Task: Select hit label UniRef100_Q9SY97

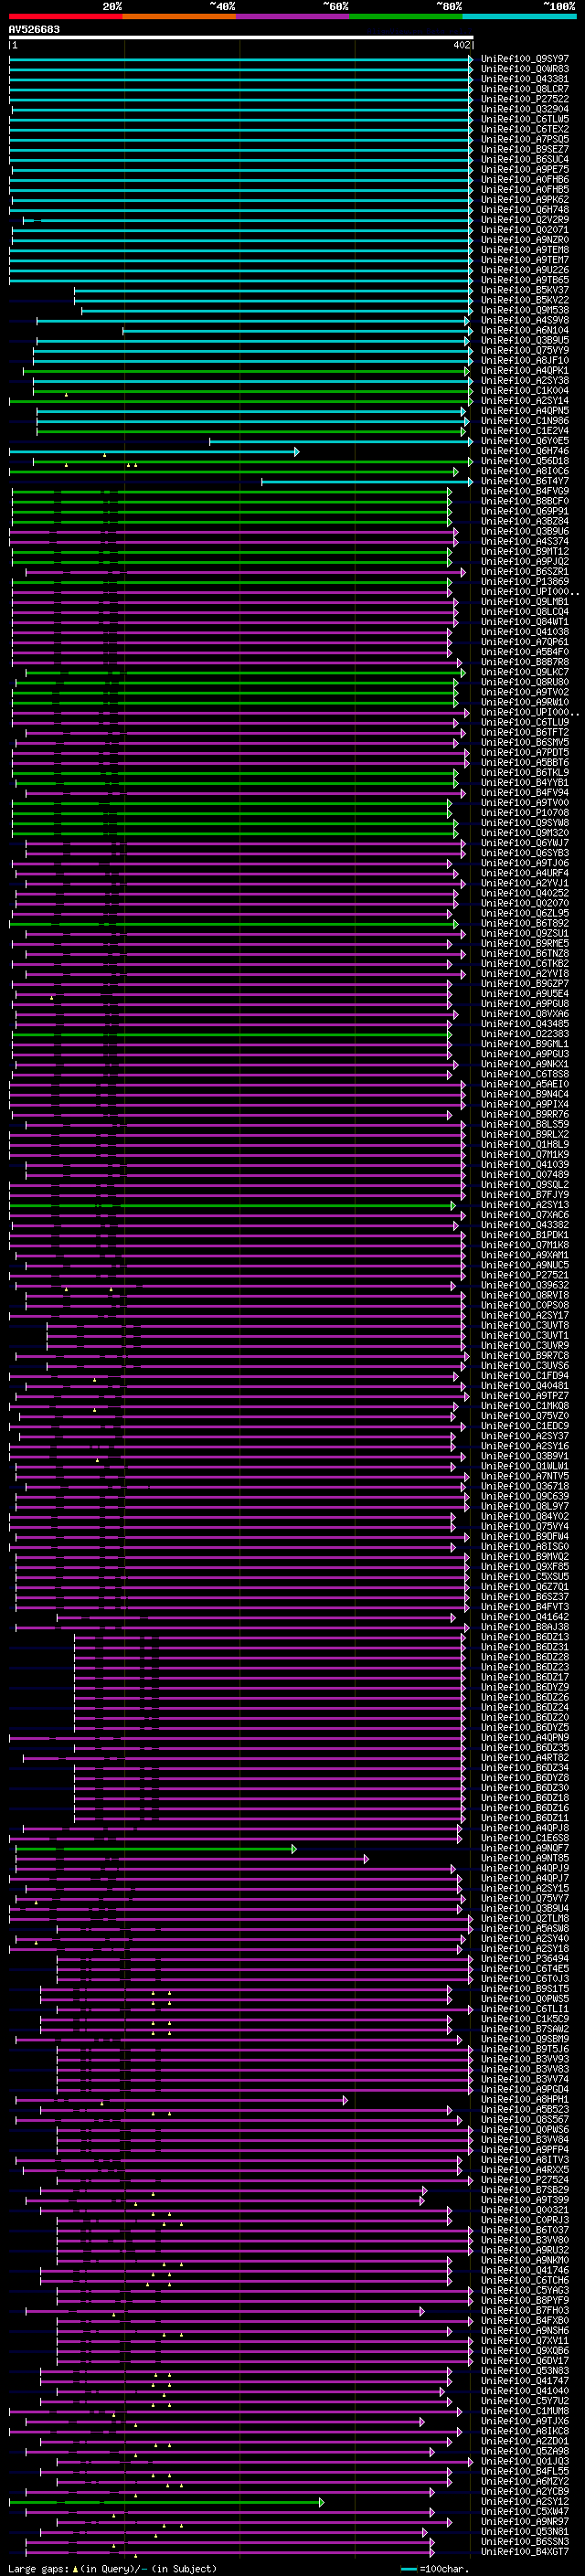Action: coord(524,59)
